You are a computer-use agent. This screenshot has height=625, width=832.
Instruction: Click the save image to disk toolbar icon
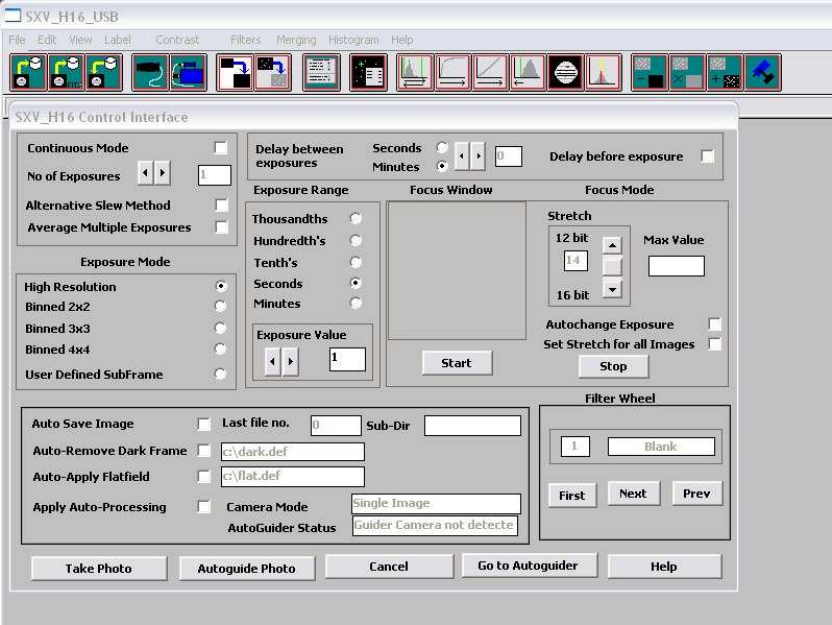[104, 72]
